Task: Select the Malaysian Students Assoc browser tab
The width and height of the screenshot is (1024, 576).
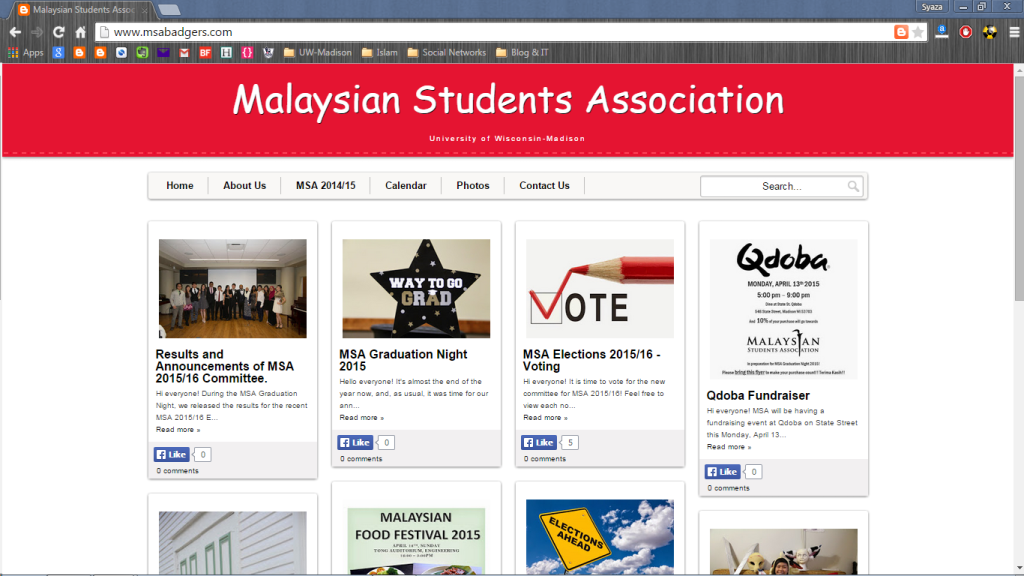Action: click(82, 10)
